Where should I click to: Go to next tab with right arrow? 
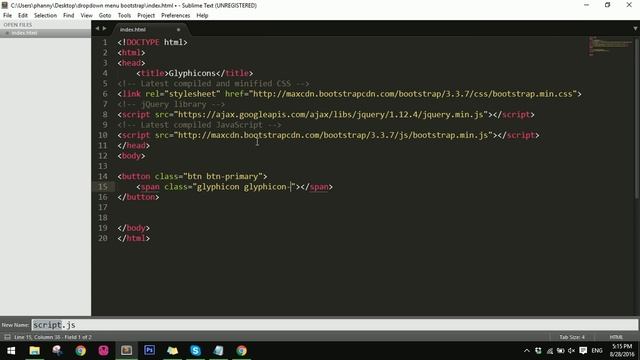(104, 29)
